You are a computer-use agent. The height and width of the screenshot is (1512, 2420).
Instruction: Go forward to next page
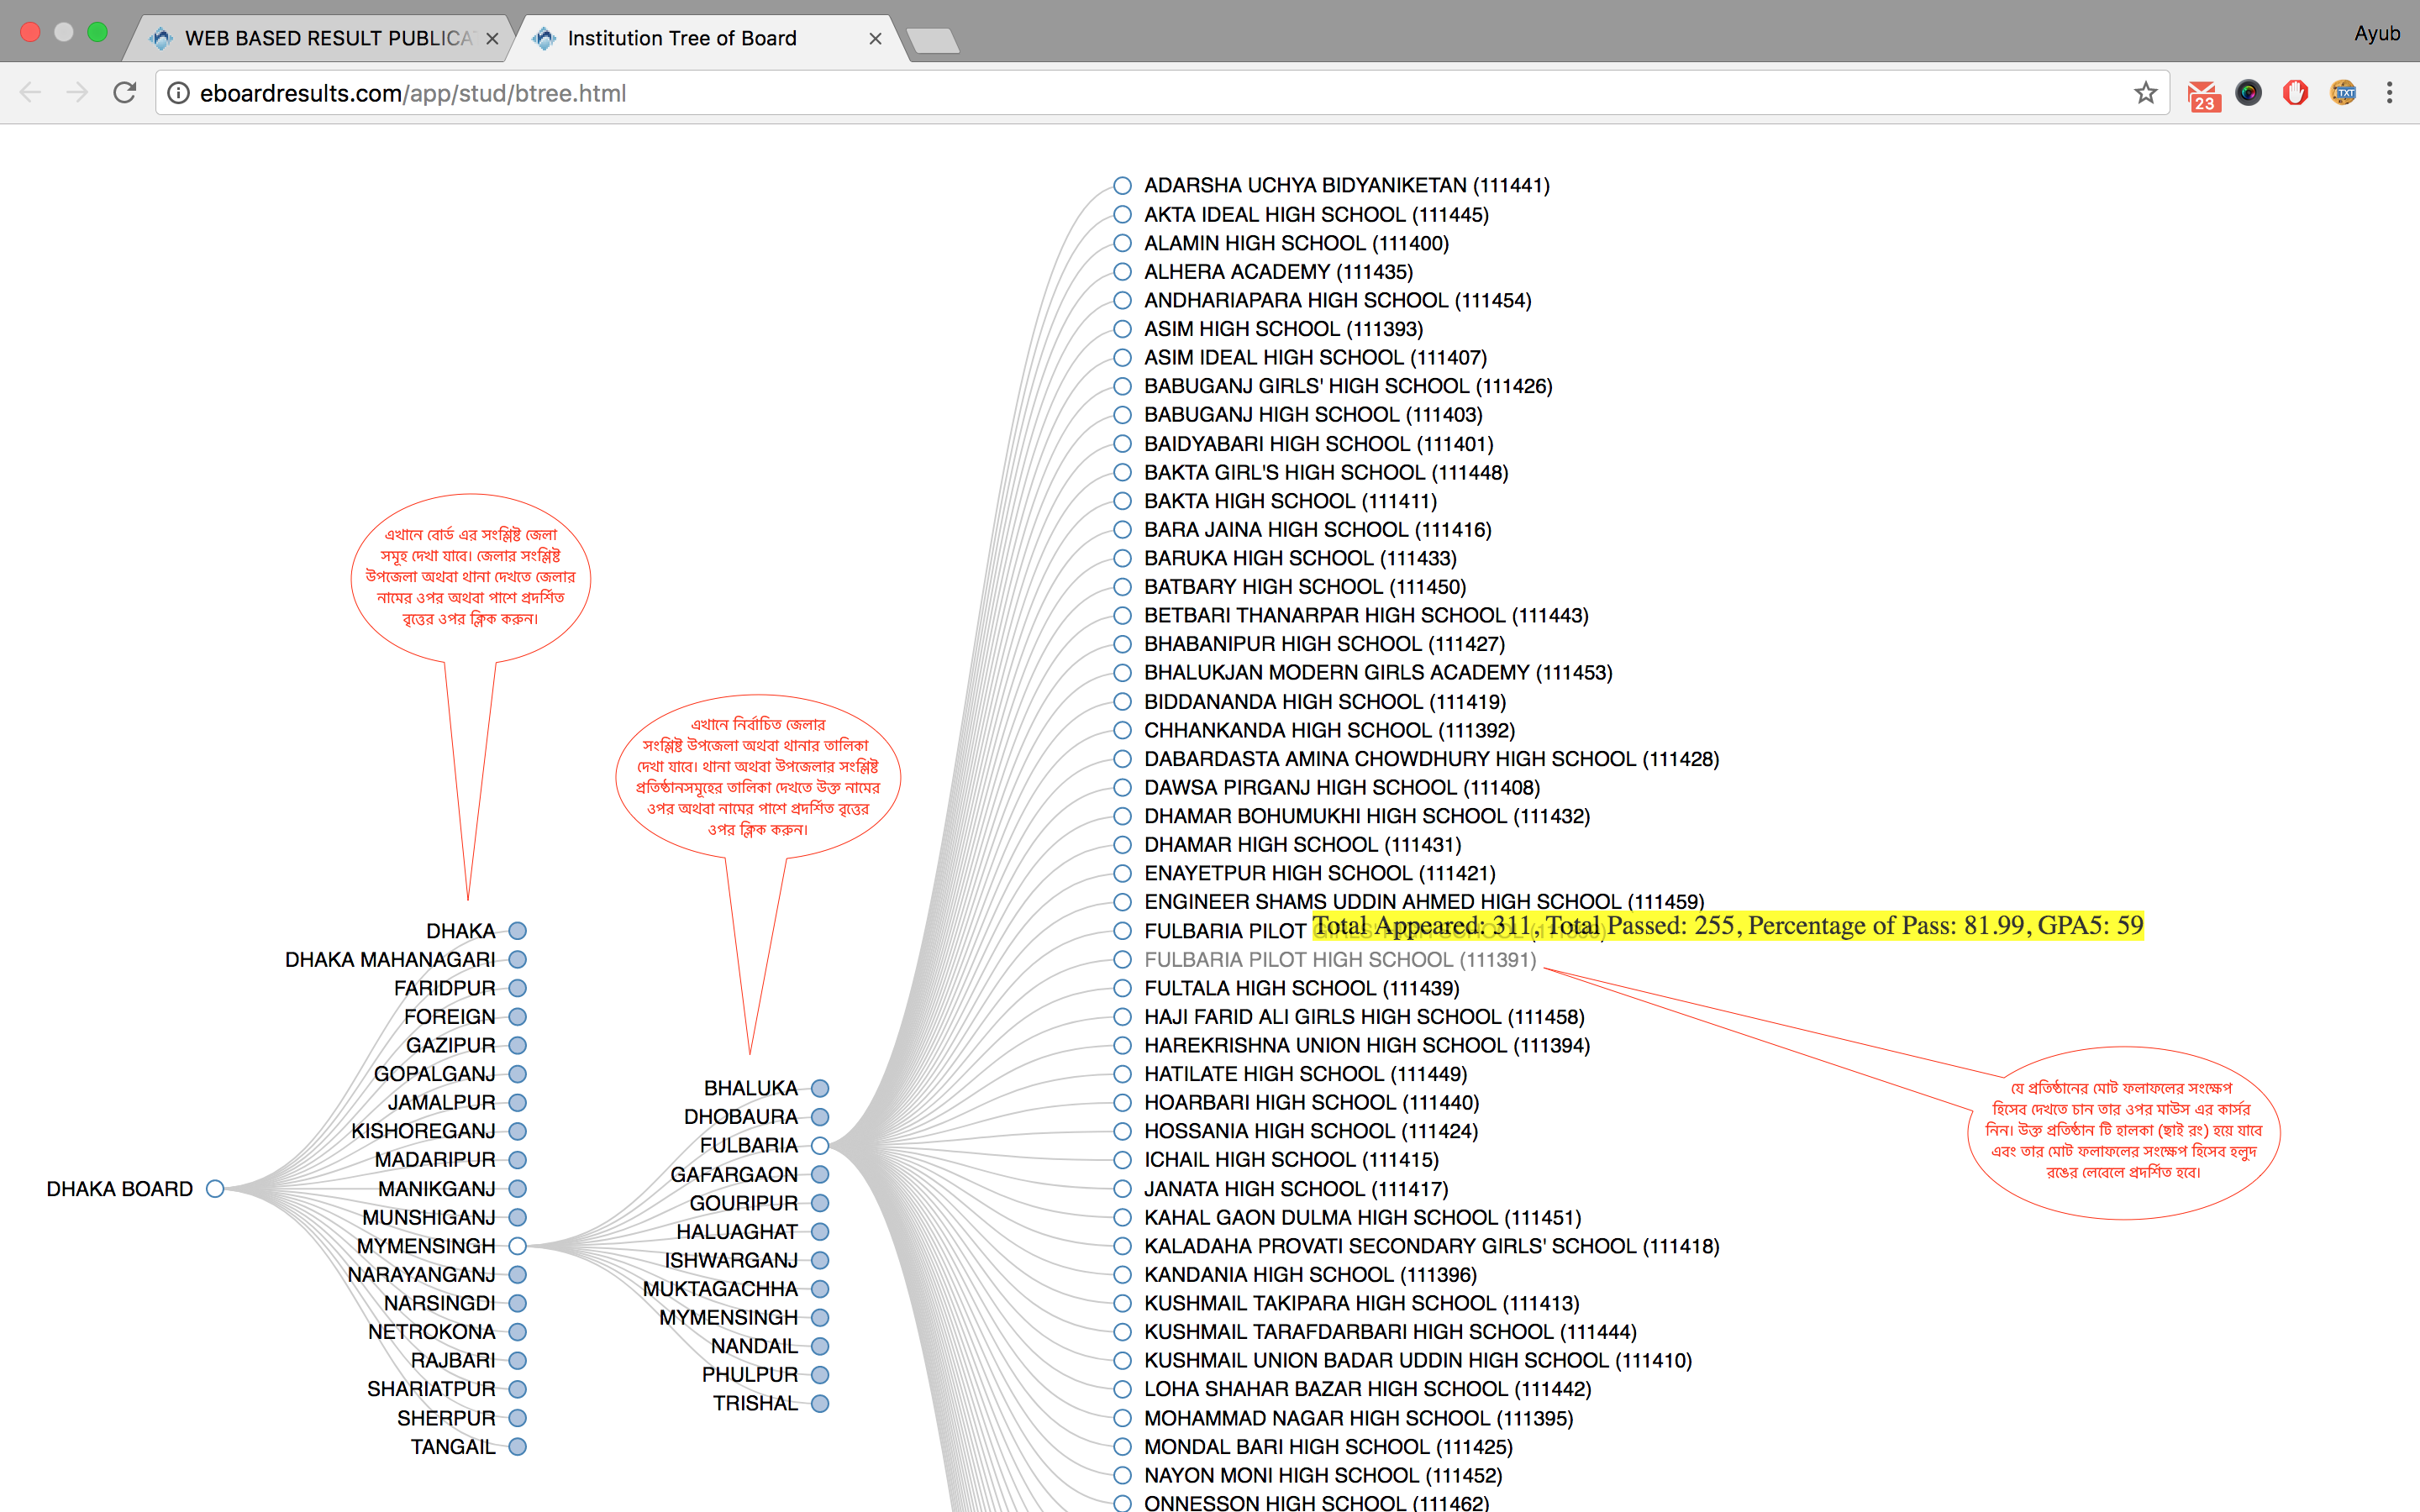tap(77, 93)
